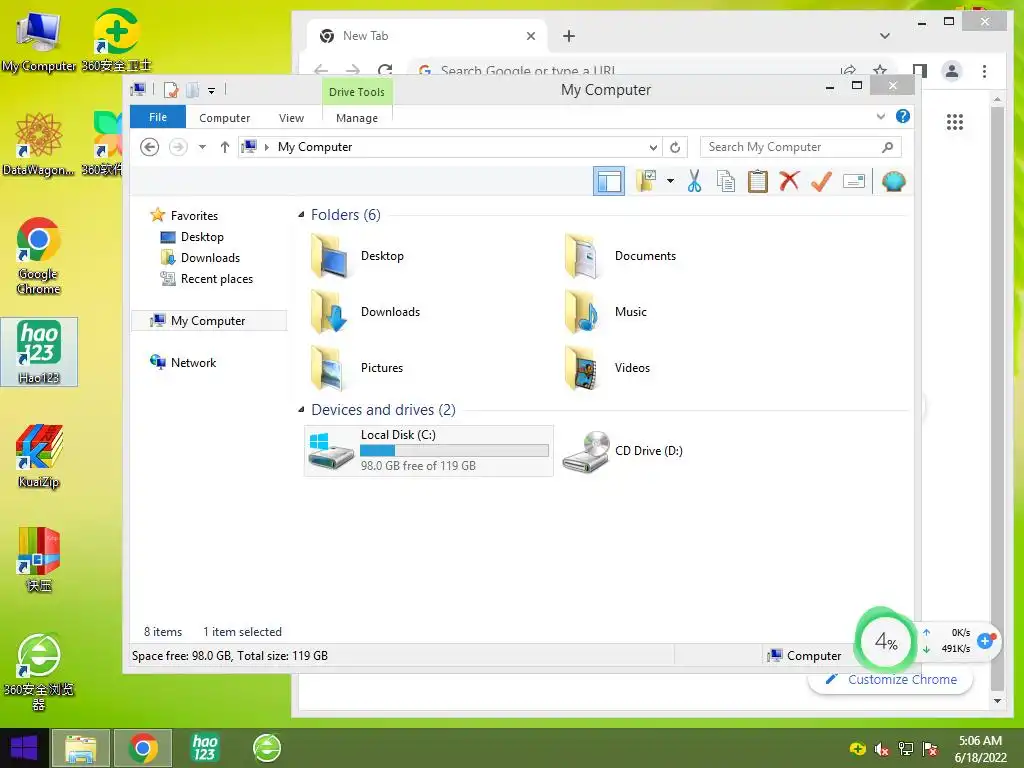
Task: Click the muted volume tray icon
Action: point(882,750)
